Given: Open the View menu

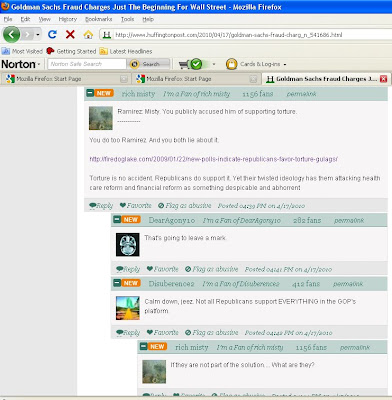Looking at the screenshot, I should coord(45,19).
